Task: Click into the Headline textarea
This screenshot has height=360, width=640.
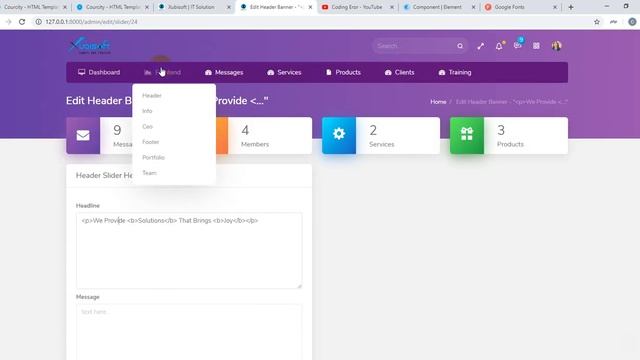Action: coord(189,251)
